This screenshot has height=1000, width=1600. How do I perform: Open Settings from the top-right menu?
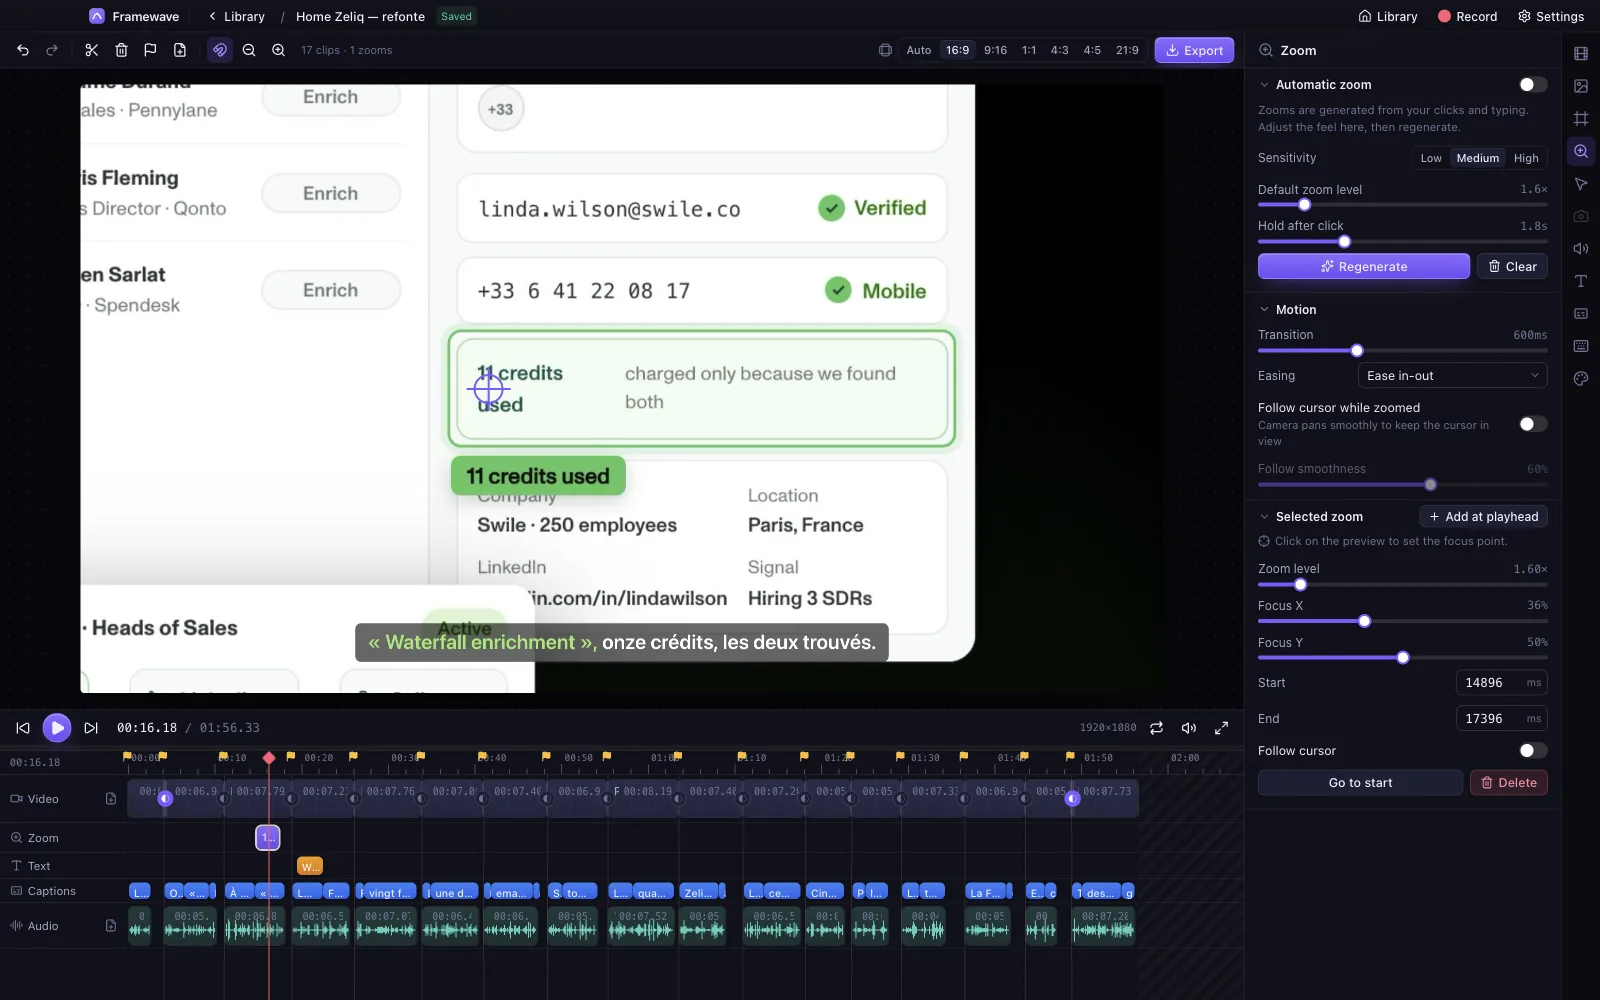1551,17
